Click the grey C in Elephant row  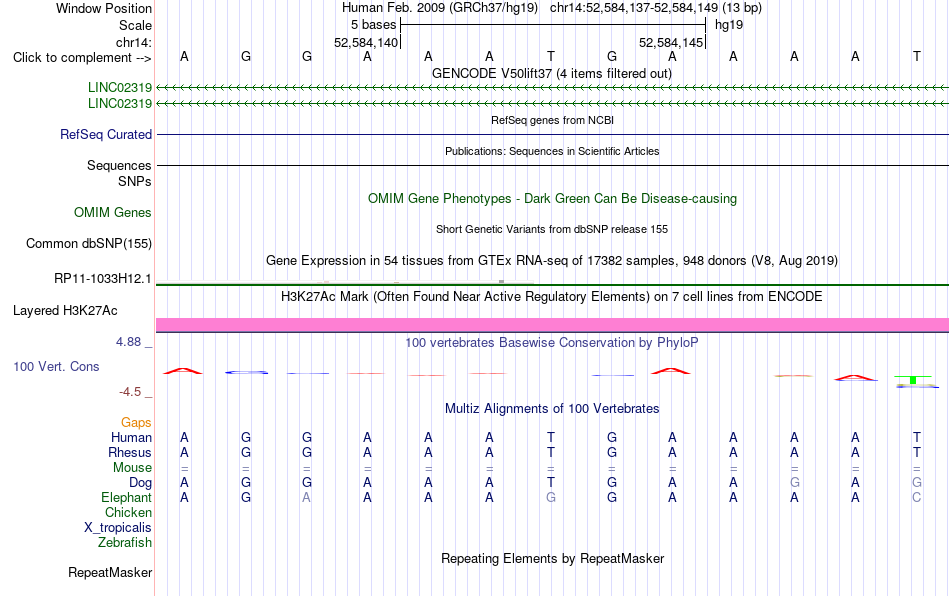917,497
